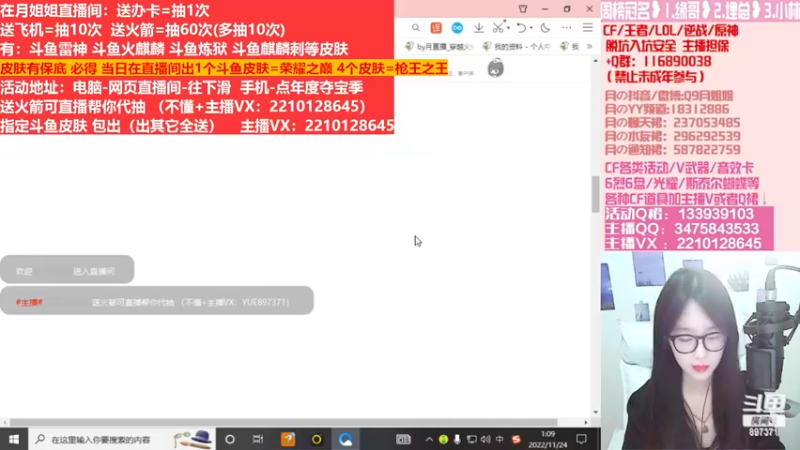Viewport: 800px width, 450px height.
Task: Open the browser downloads icon
Action: tap(479, 28)
